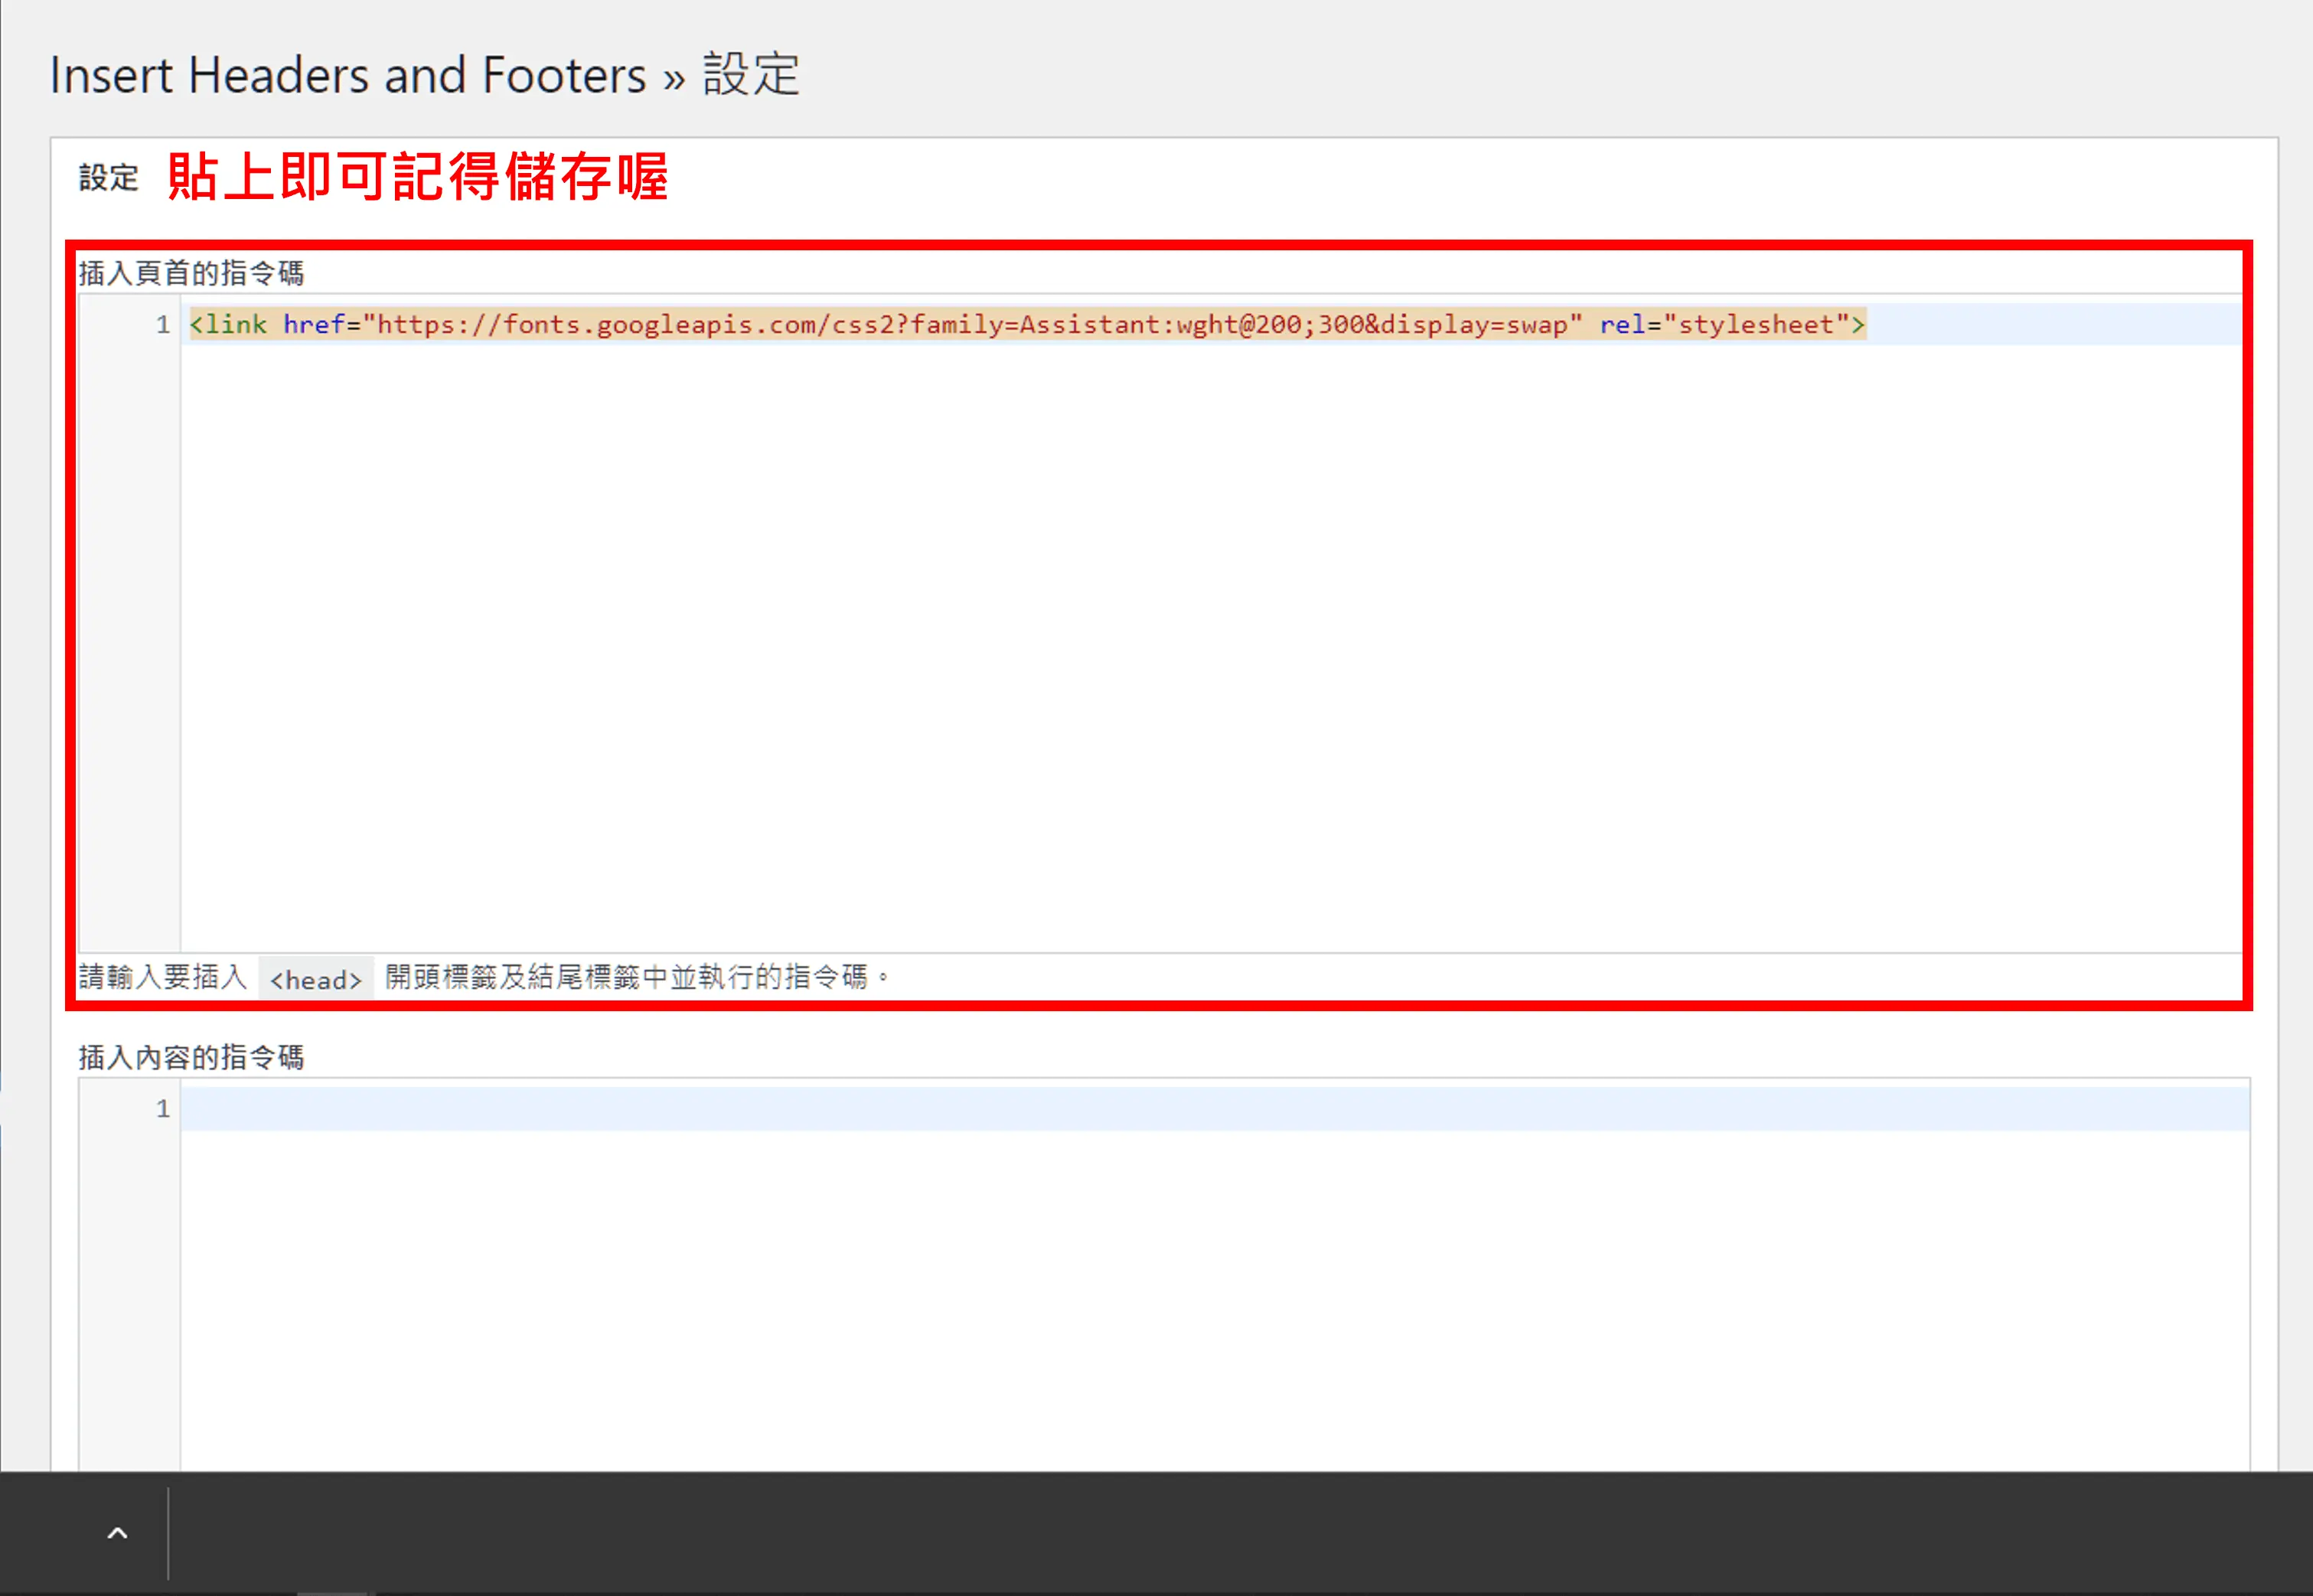Click inside the header scripts code editor
2313x1596 pixels.
pos(1160,622)
